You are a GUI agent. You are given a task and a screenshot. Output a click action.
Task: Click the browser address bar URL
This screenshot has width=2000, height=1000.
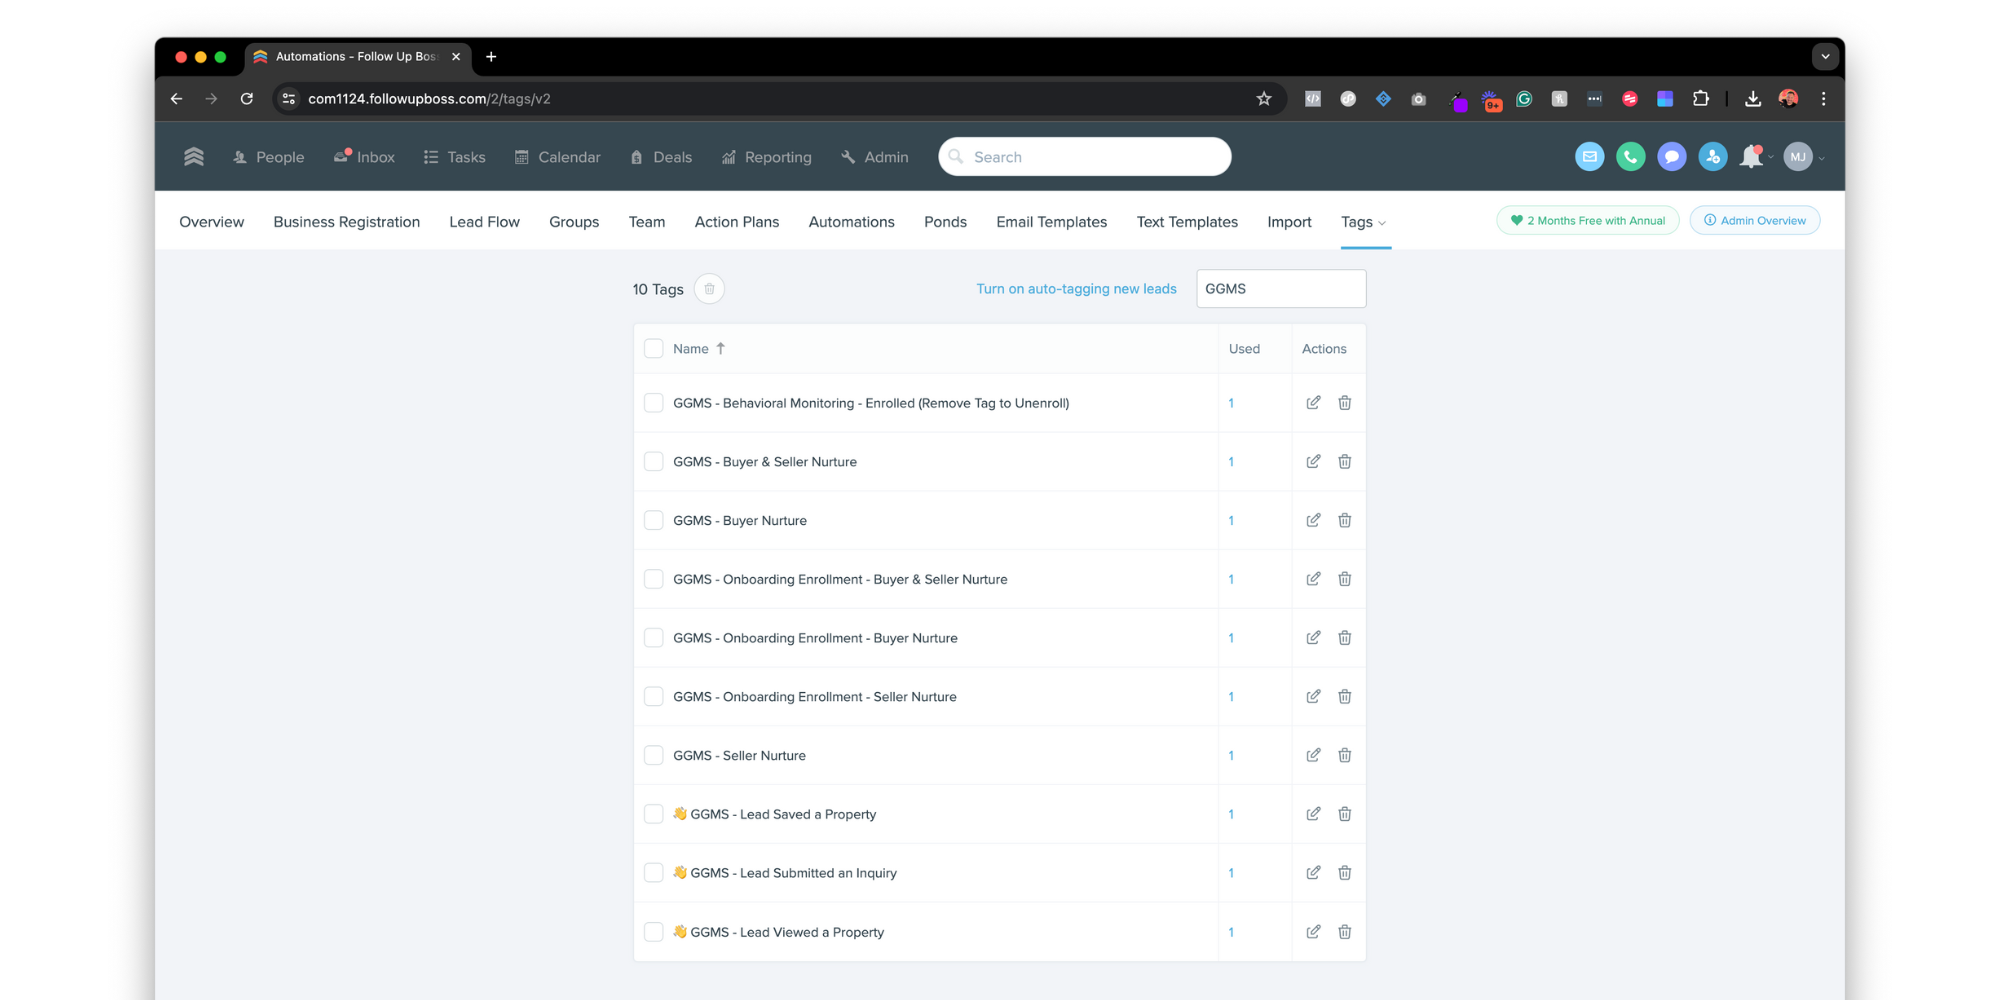click(429, 99)
